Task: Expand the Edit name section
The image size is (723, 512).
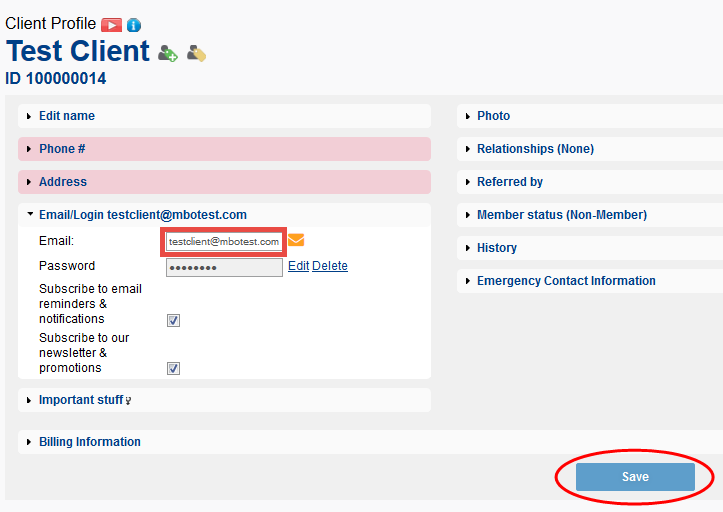Action: tap(66, 116)
